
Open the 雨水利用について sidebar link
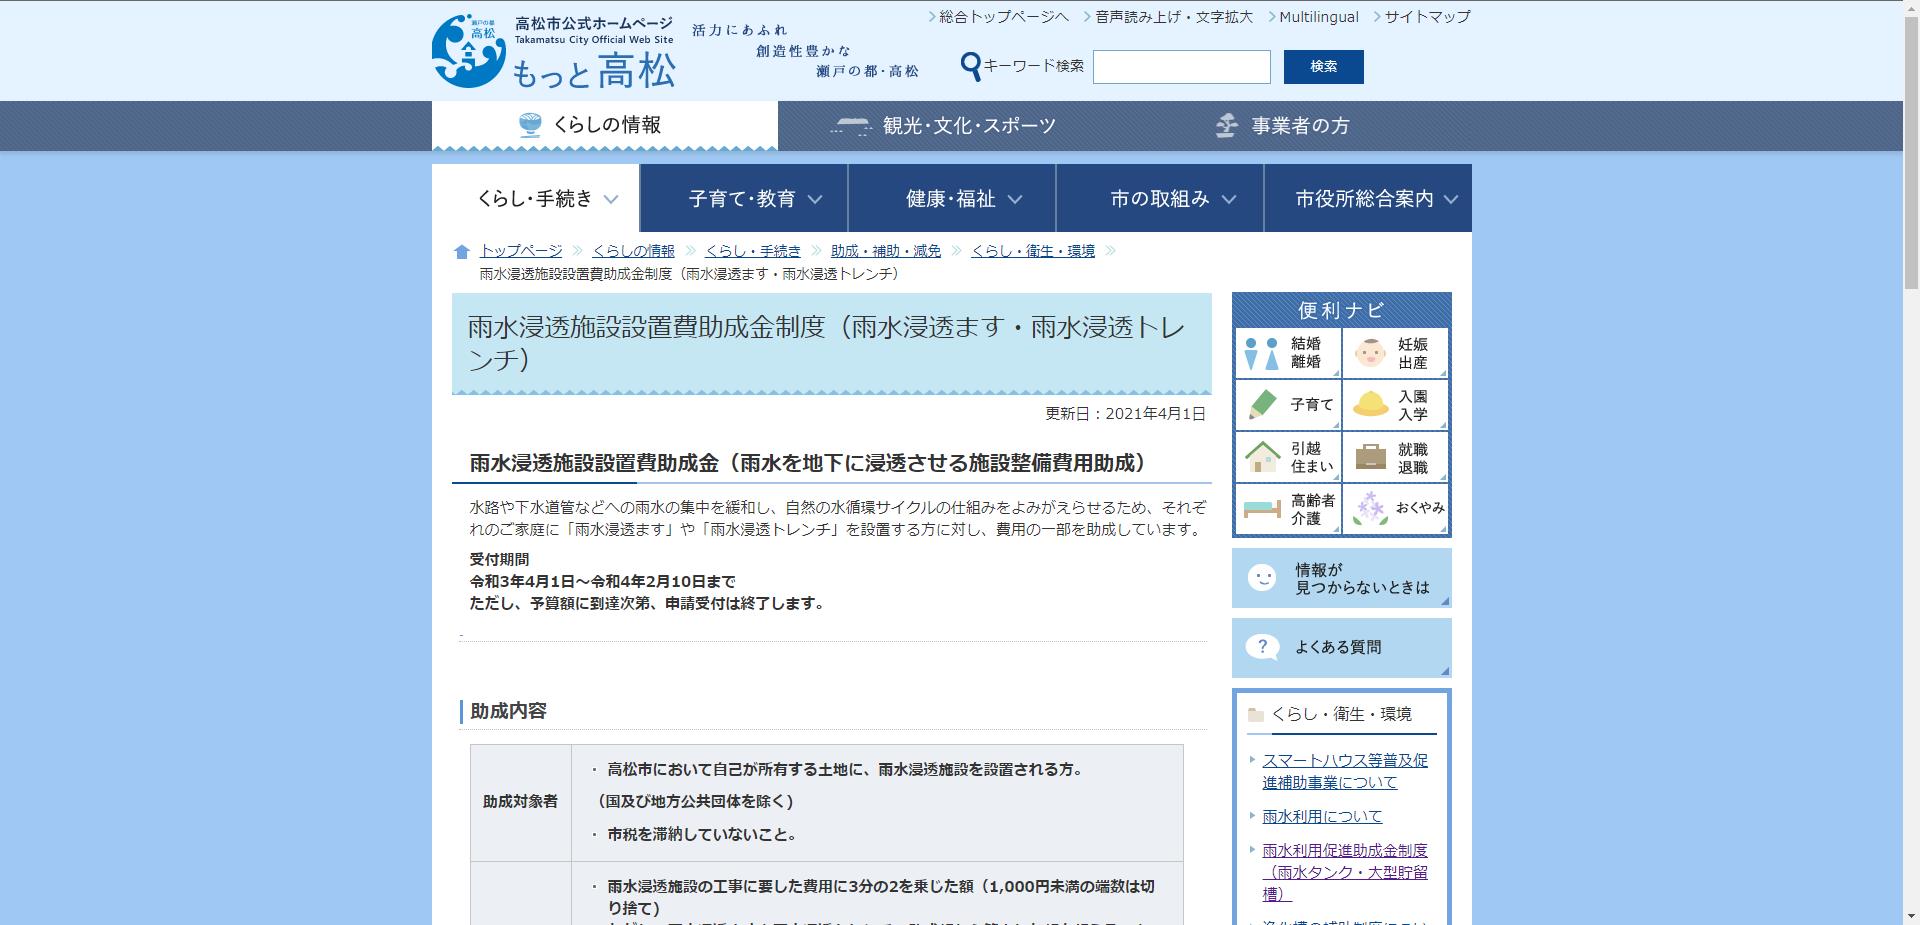pyautogui.click(x=1320, y=816)
